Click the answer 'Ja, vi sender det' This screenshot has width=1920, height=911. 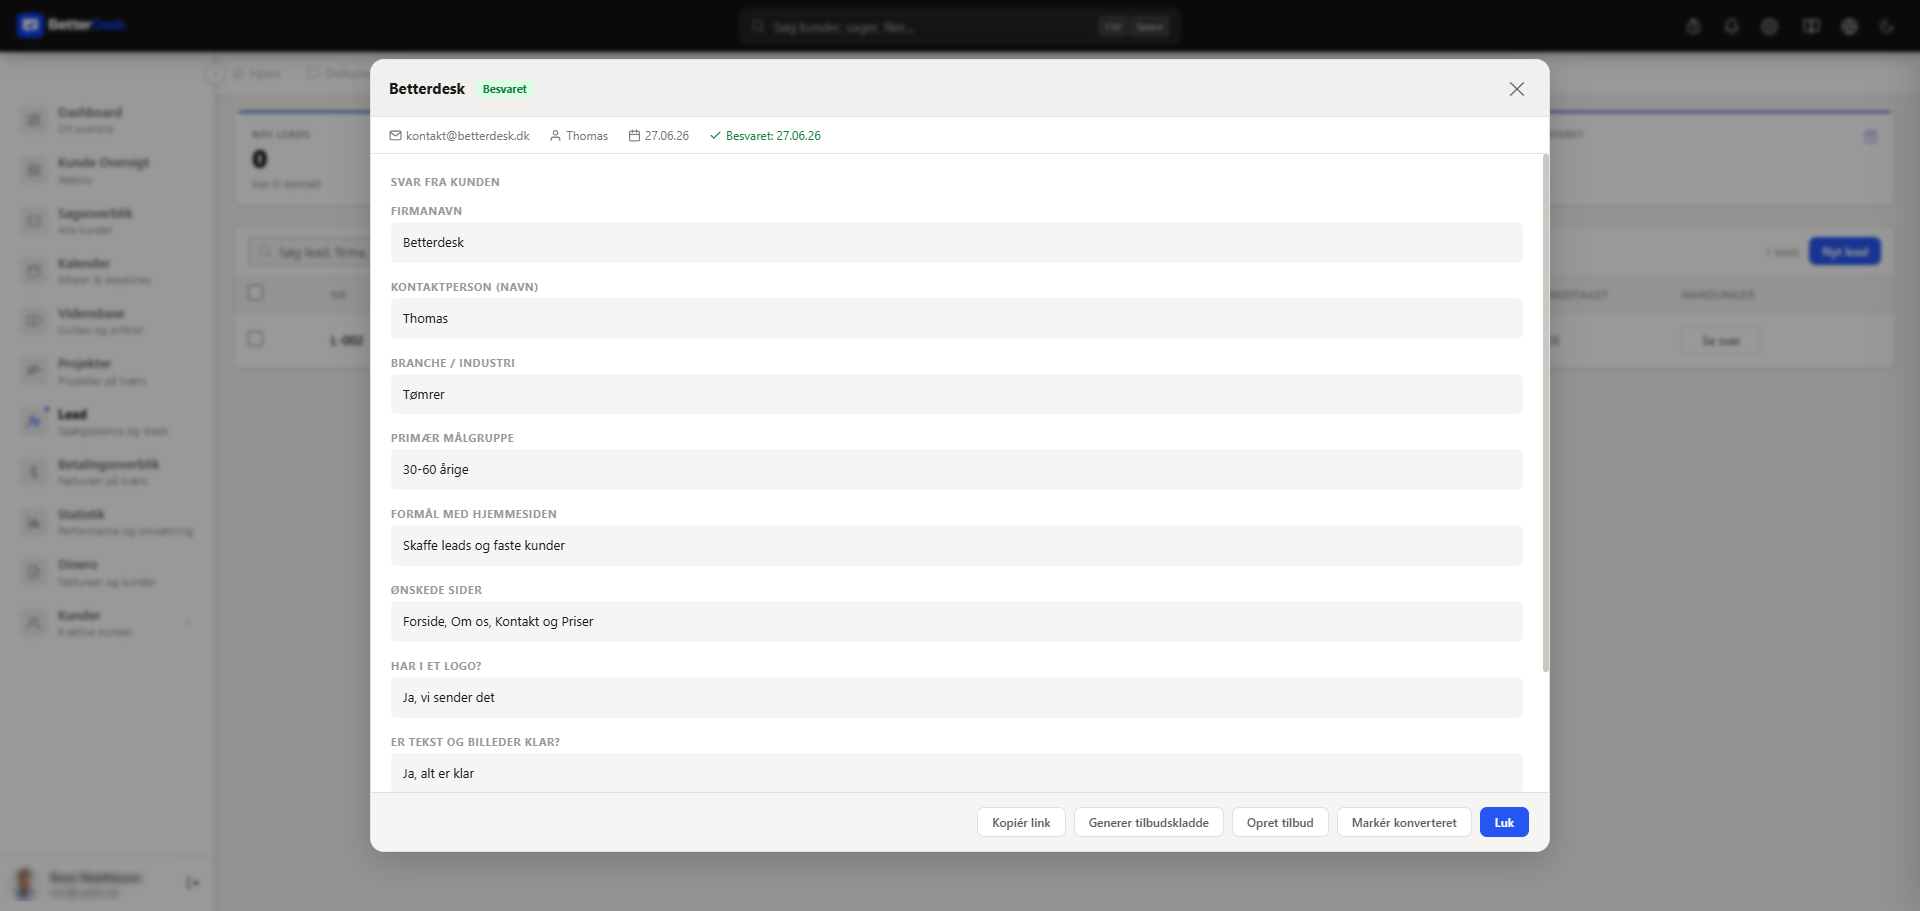956,698
